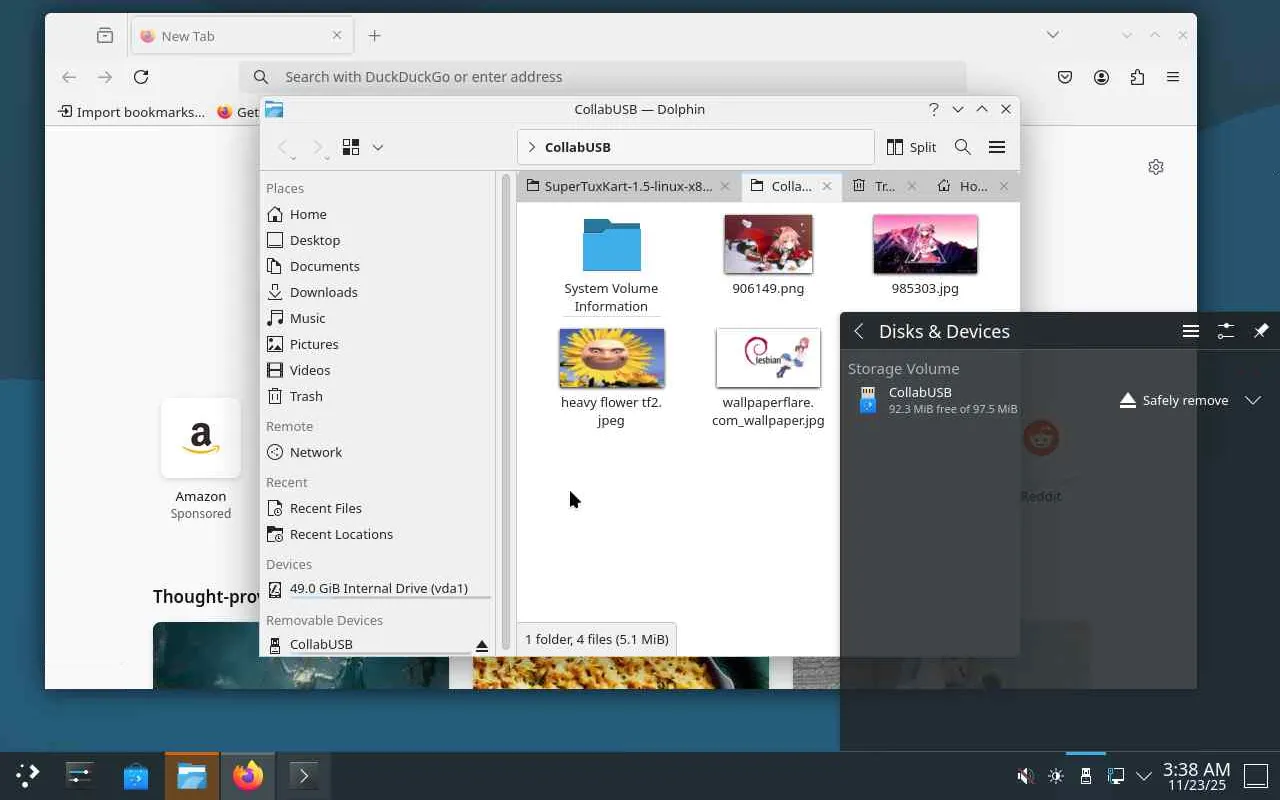This screenshot has height=800, width=1280.
Task: Expand the view mode dropdown in Dolphin
Action: [x=378, y=147]
